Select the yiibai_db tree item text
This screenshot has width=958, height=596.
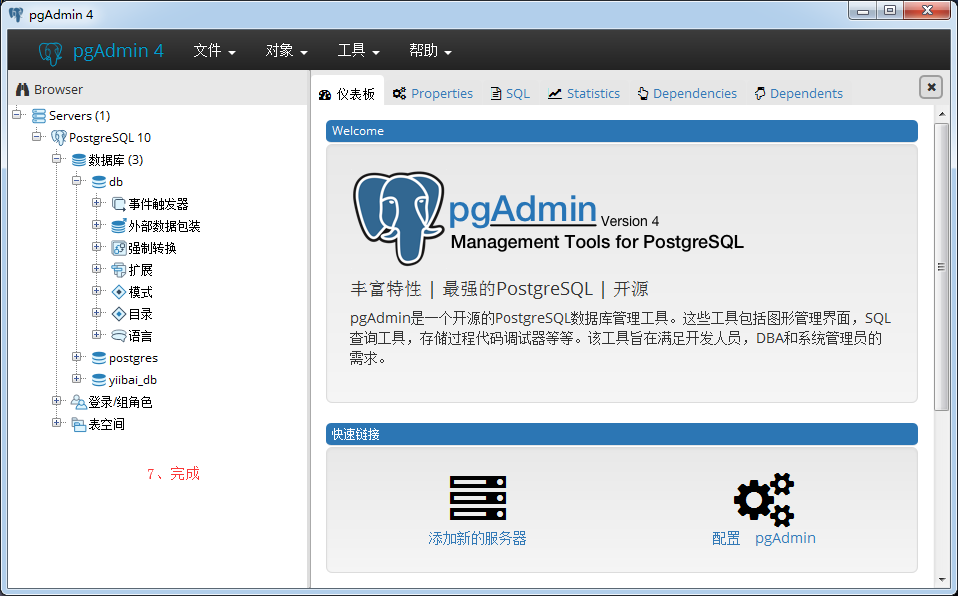(133, 380)
